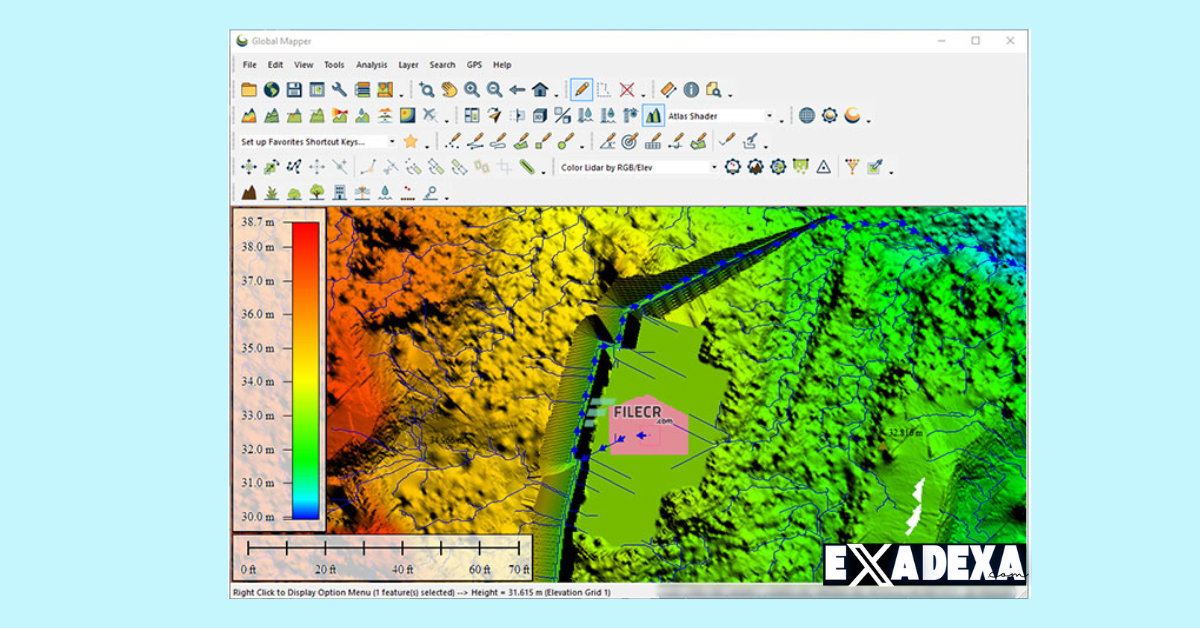1200x628 pixels.
Task: Open the Analysis menu
Action: pos(371,64)
